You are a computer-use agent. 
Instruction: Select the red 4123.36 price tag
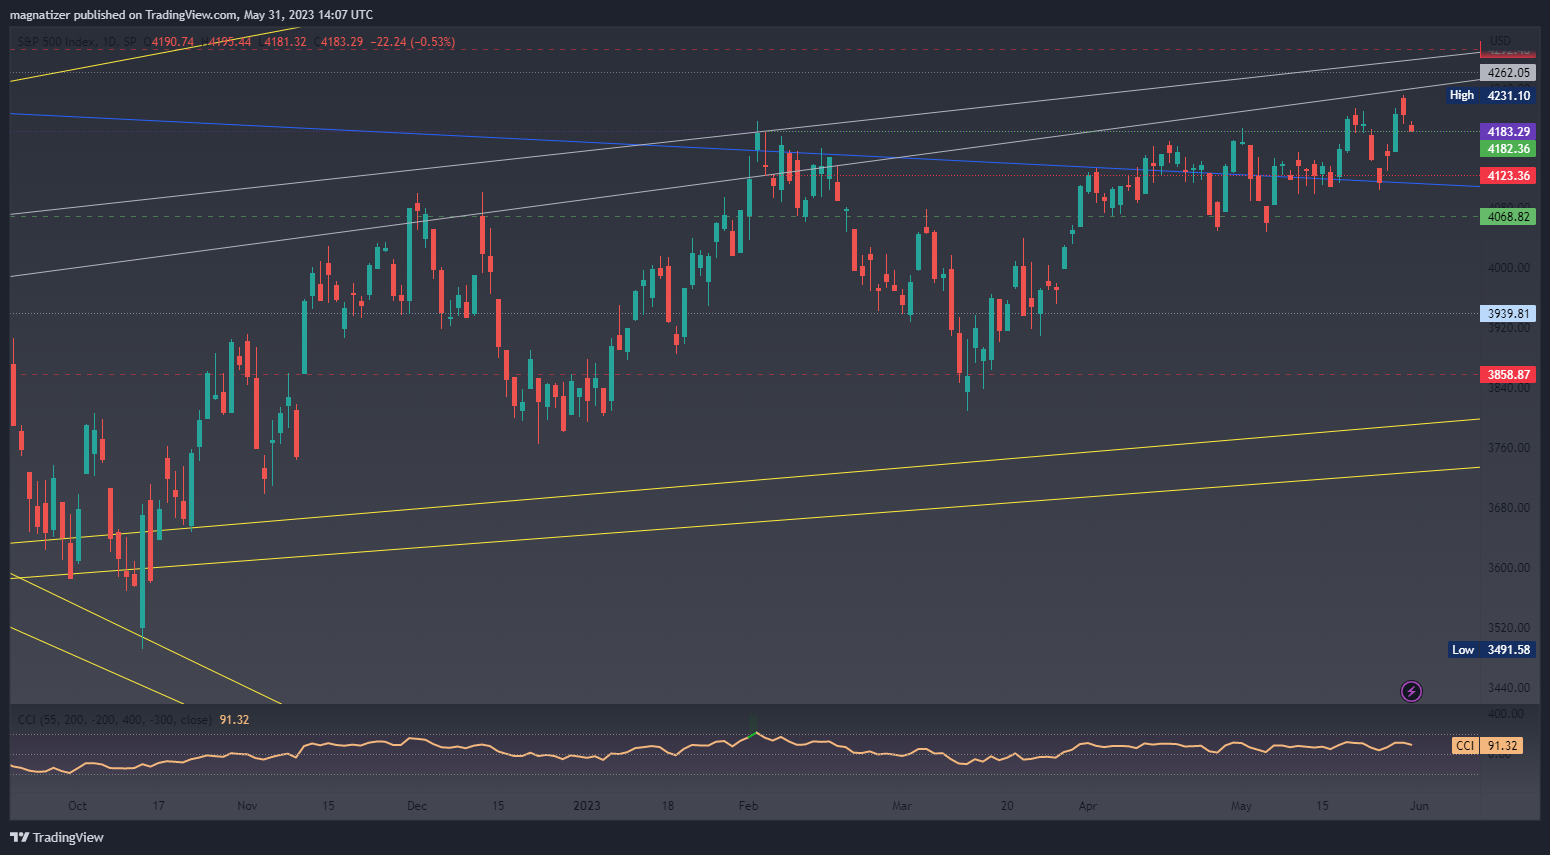[x=1508, y=176]
